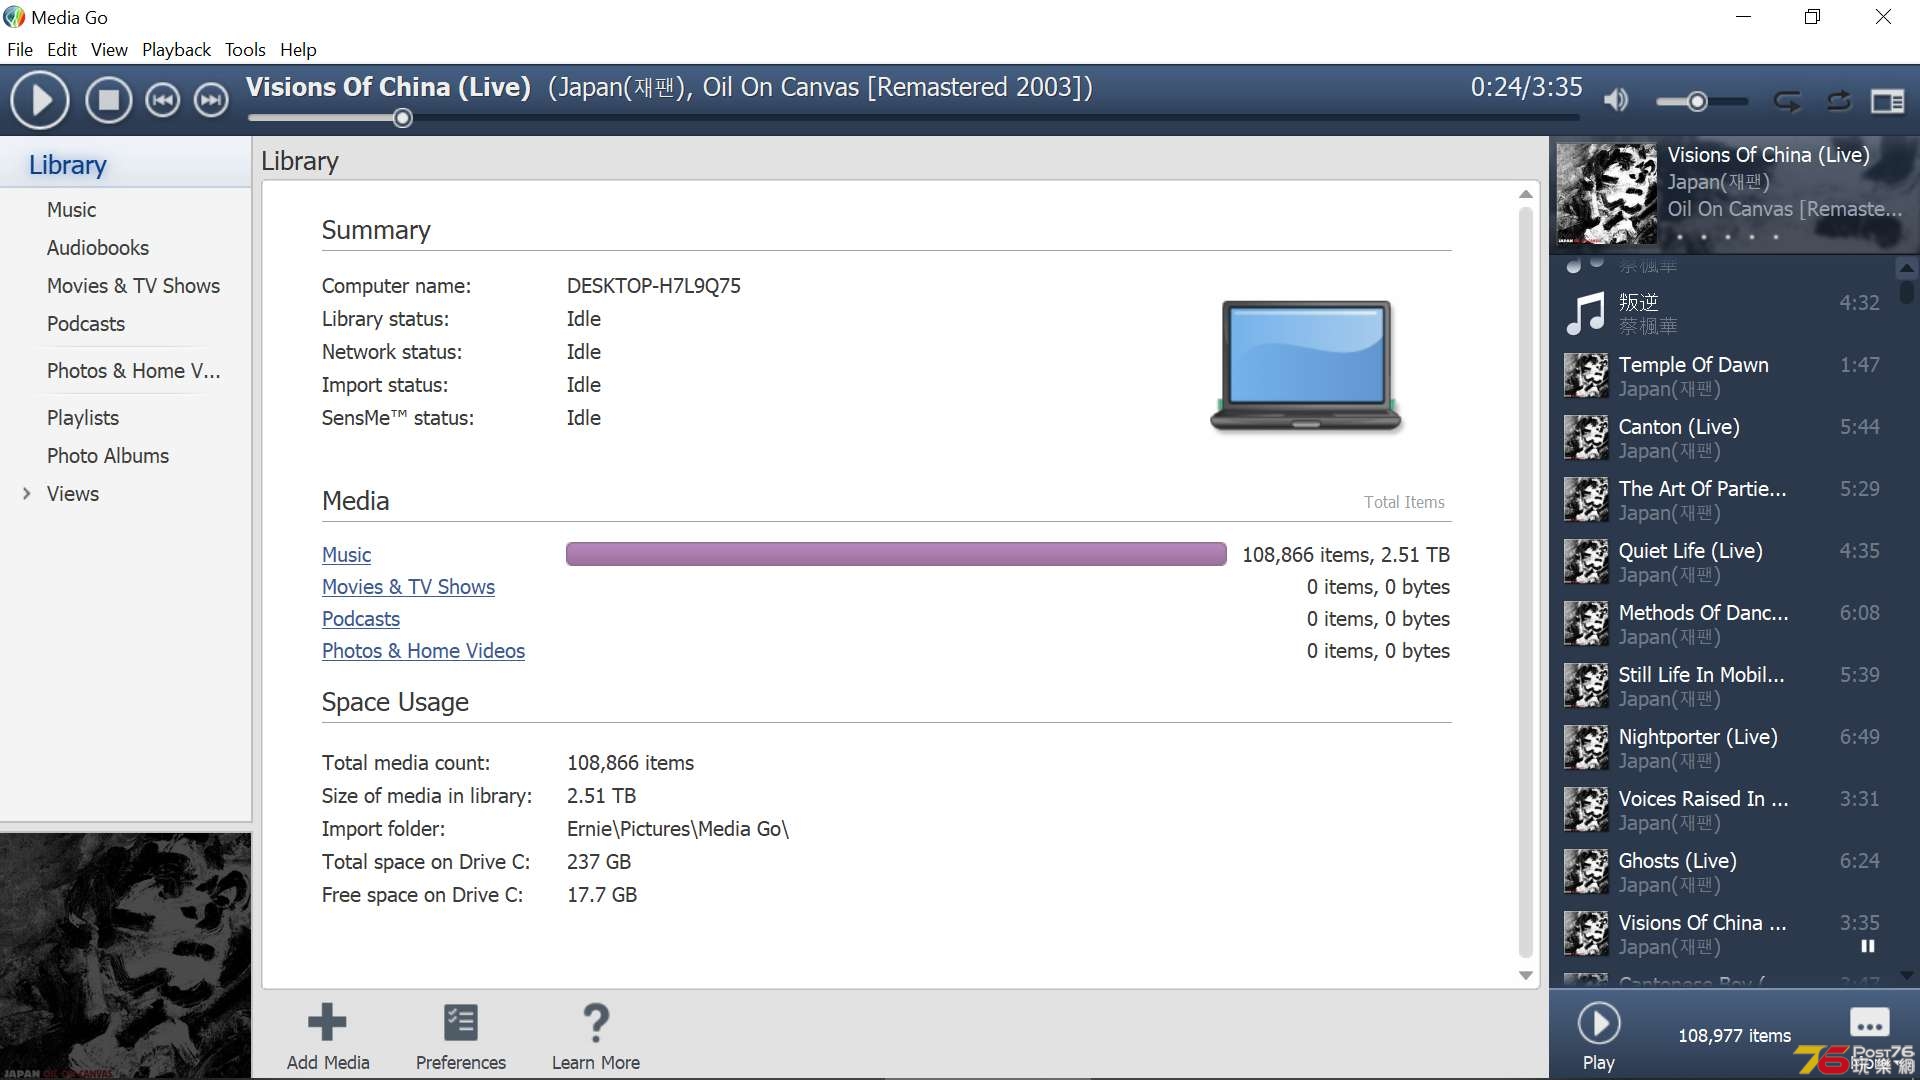Open the File menu
The image size is (1920, 1080).
(x=20, y=50)
